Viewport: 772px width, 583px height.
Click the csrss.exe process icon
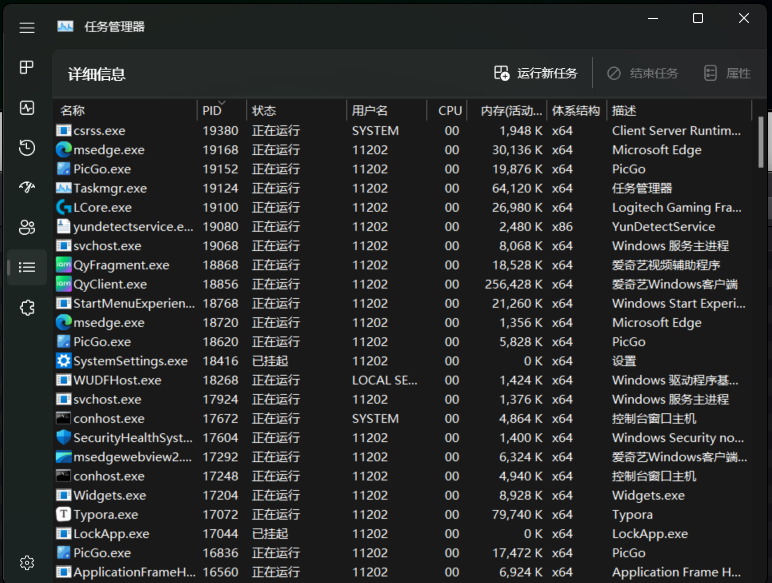tap(64, 130)
